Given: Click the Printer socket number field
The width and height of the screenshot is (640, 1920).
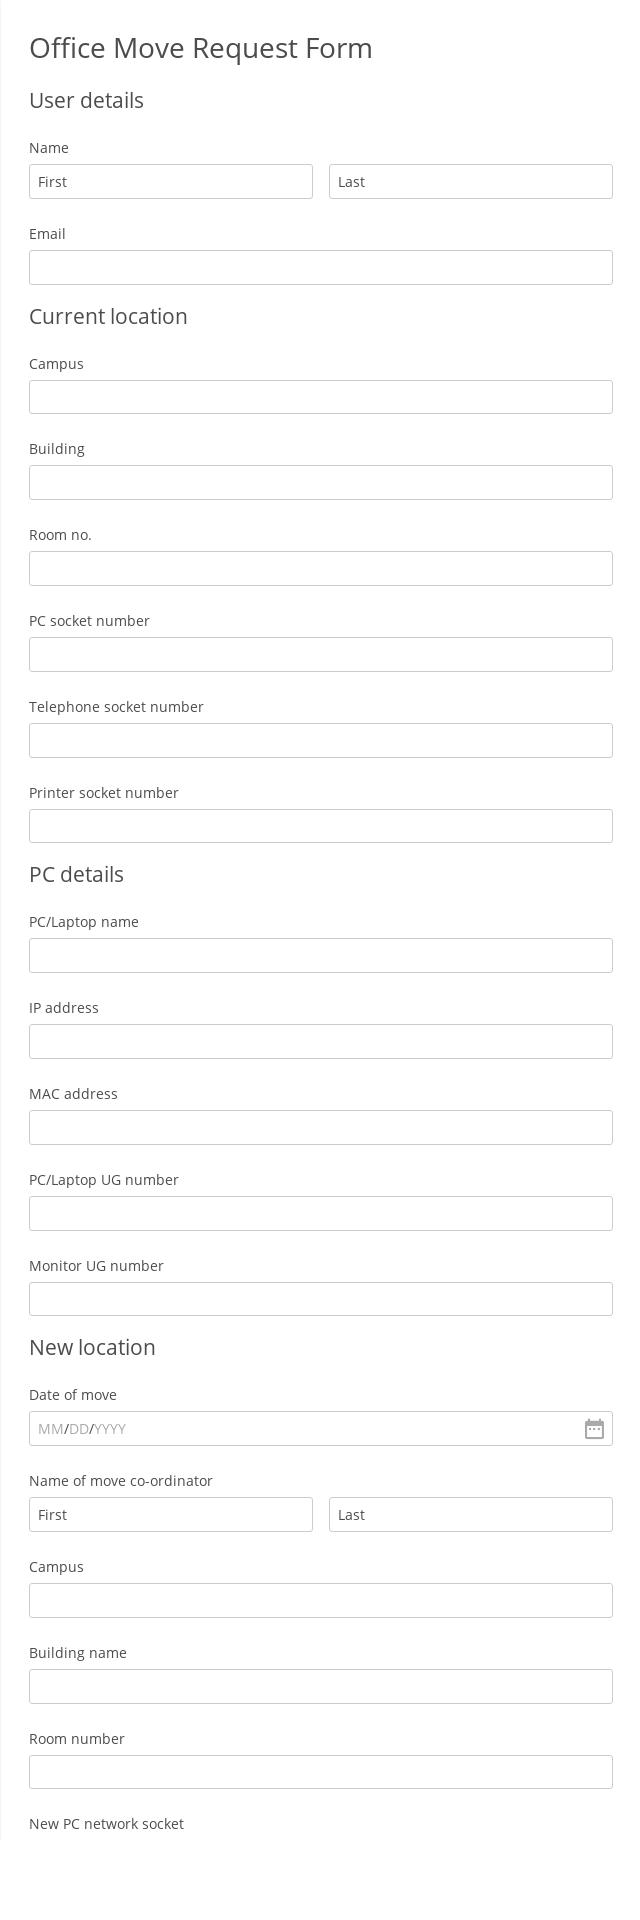Looking at the screenshot, I should (320, 825).
